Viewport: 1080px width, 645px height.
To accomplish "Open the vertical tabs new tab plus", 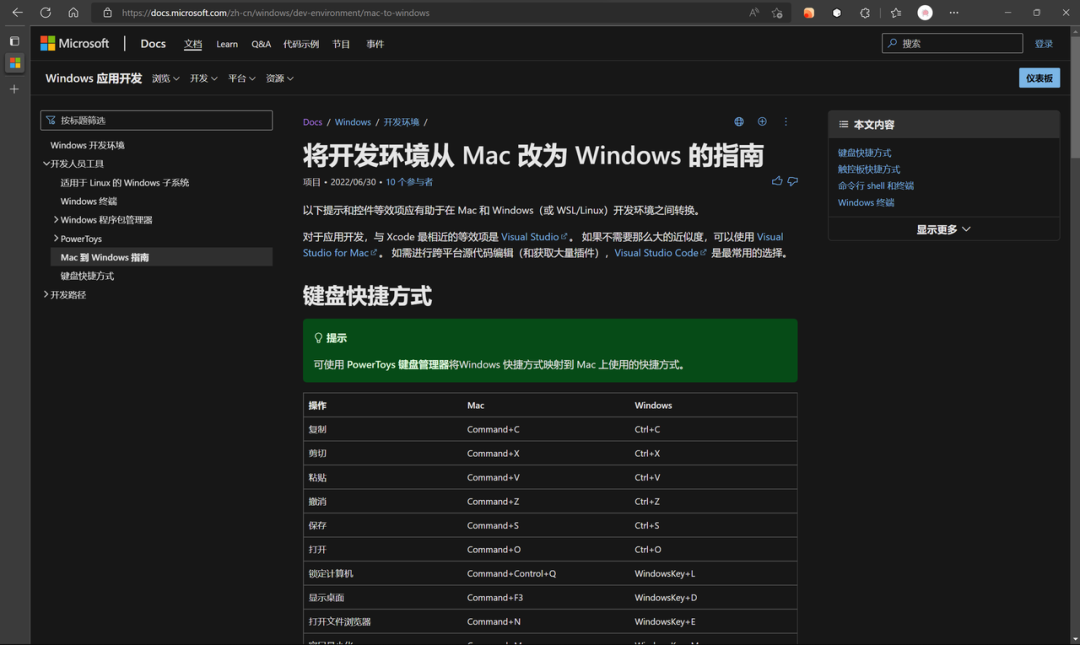I will 14,89.
